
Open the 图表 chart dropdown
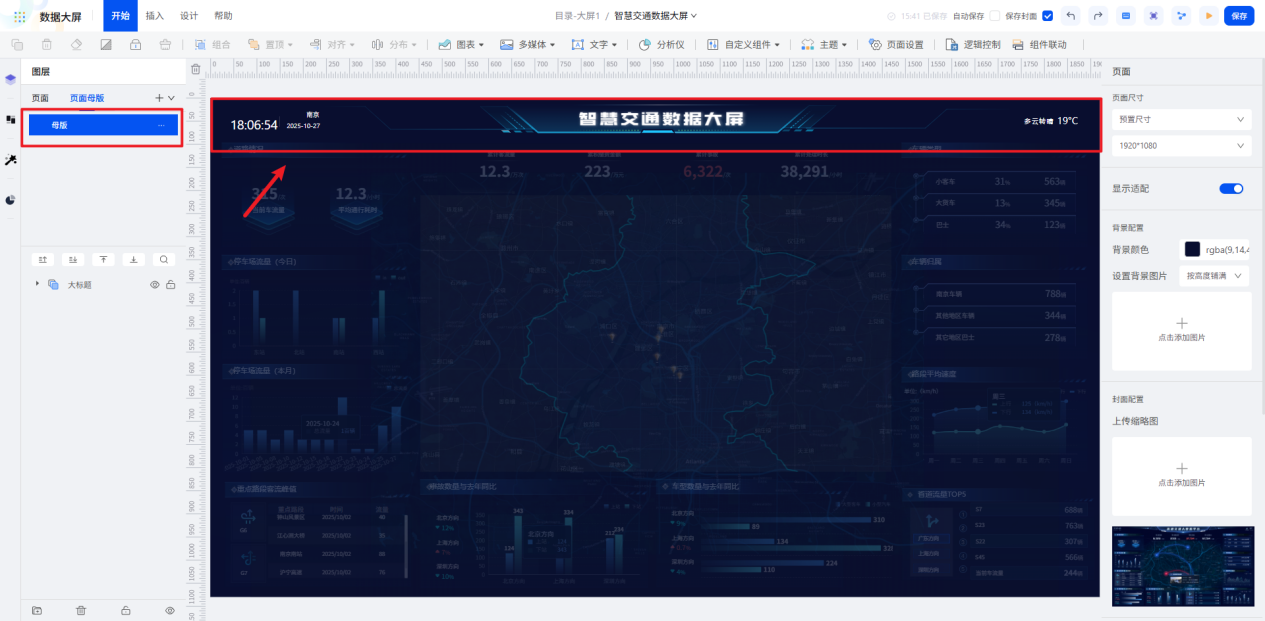click(x=461, y=45)
